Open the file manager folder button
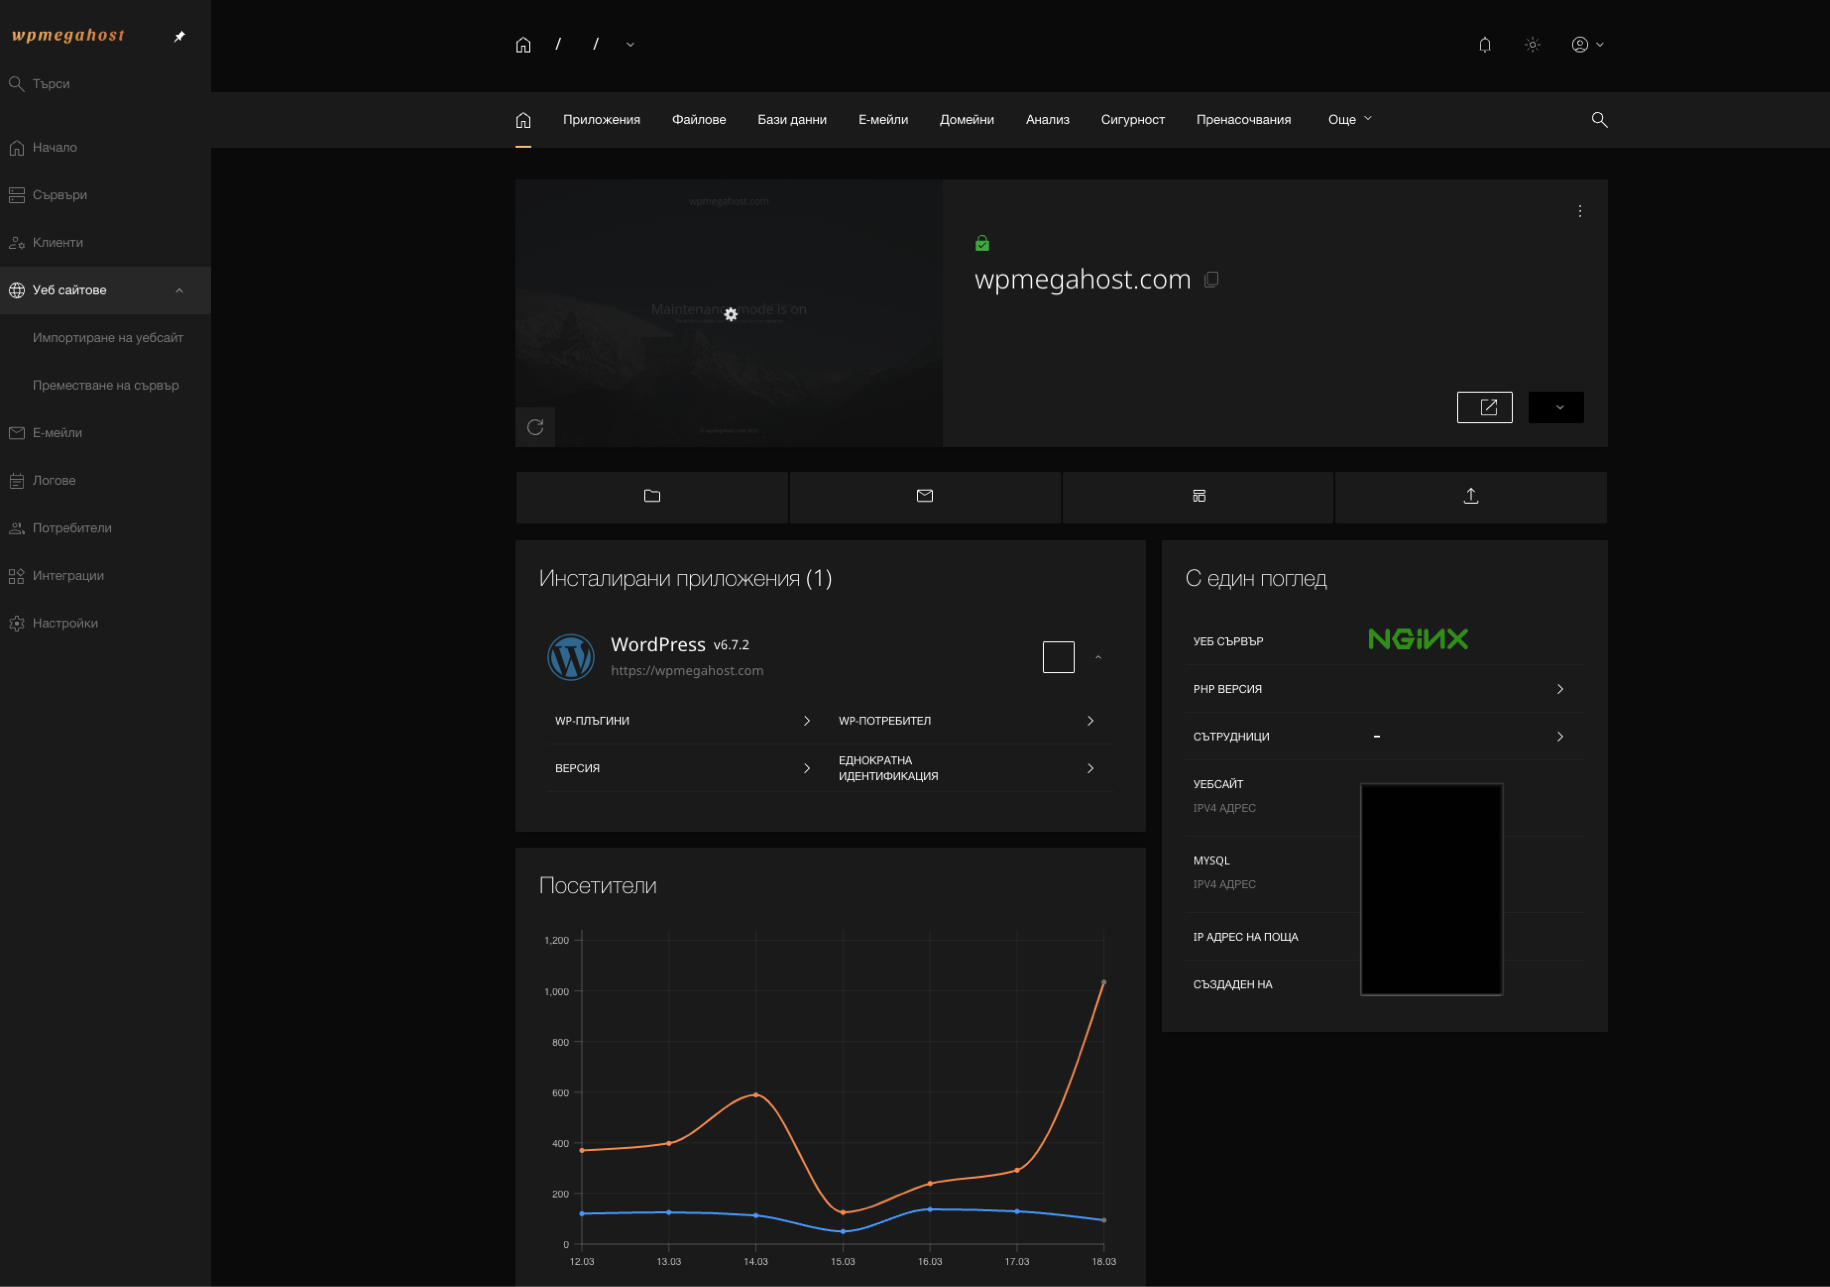 coord(652,497)
